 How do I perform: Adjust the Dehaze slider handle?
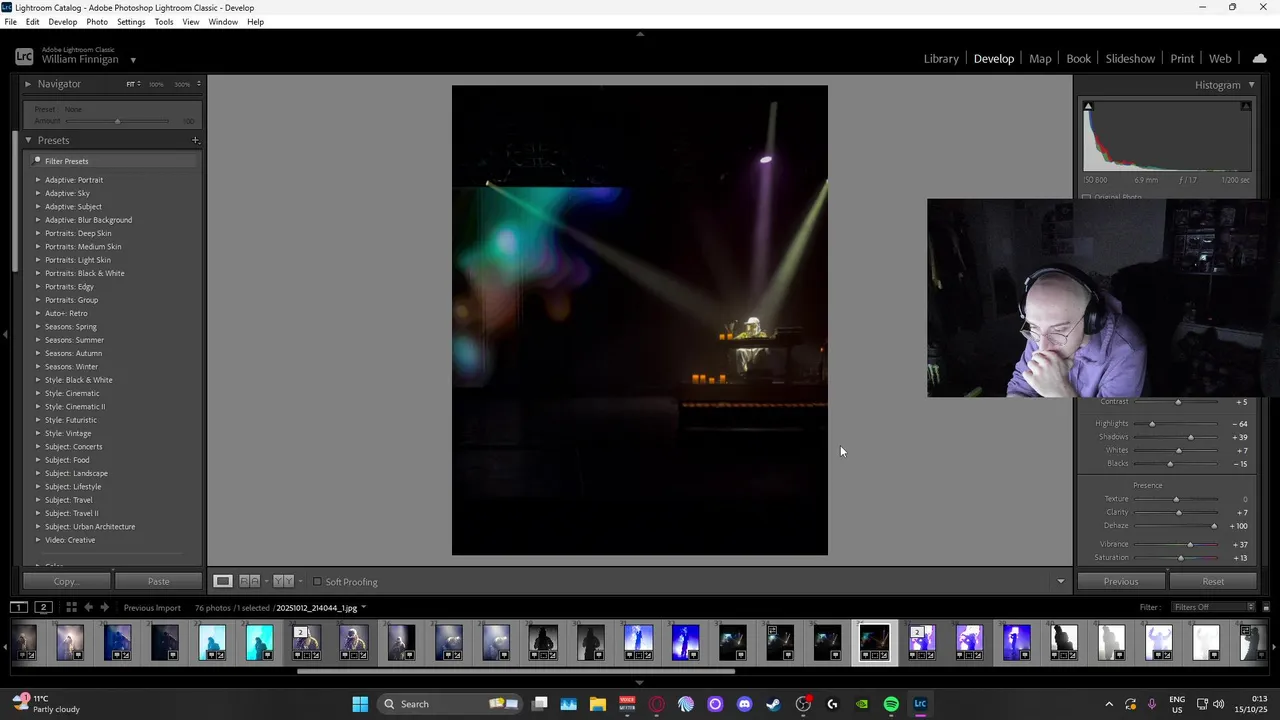[1214, 526]
